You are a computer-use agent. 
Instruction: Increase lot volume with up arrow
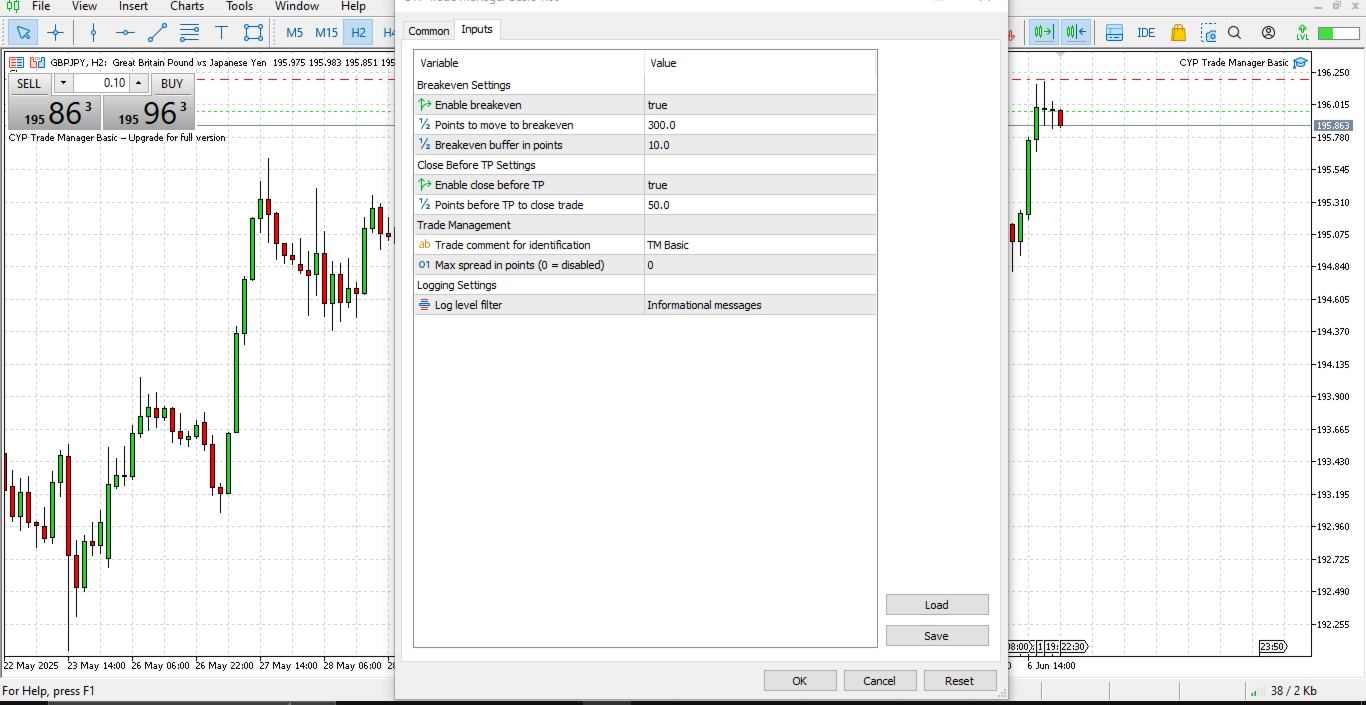[138, 83]
